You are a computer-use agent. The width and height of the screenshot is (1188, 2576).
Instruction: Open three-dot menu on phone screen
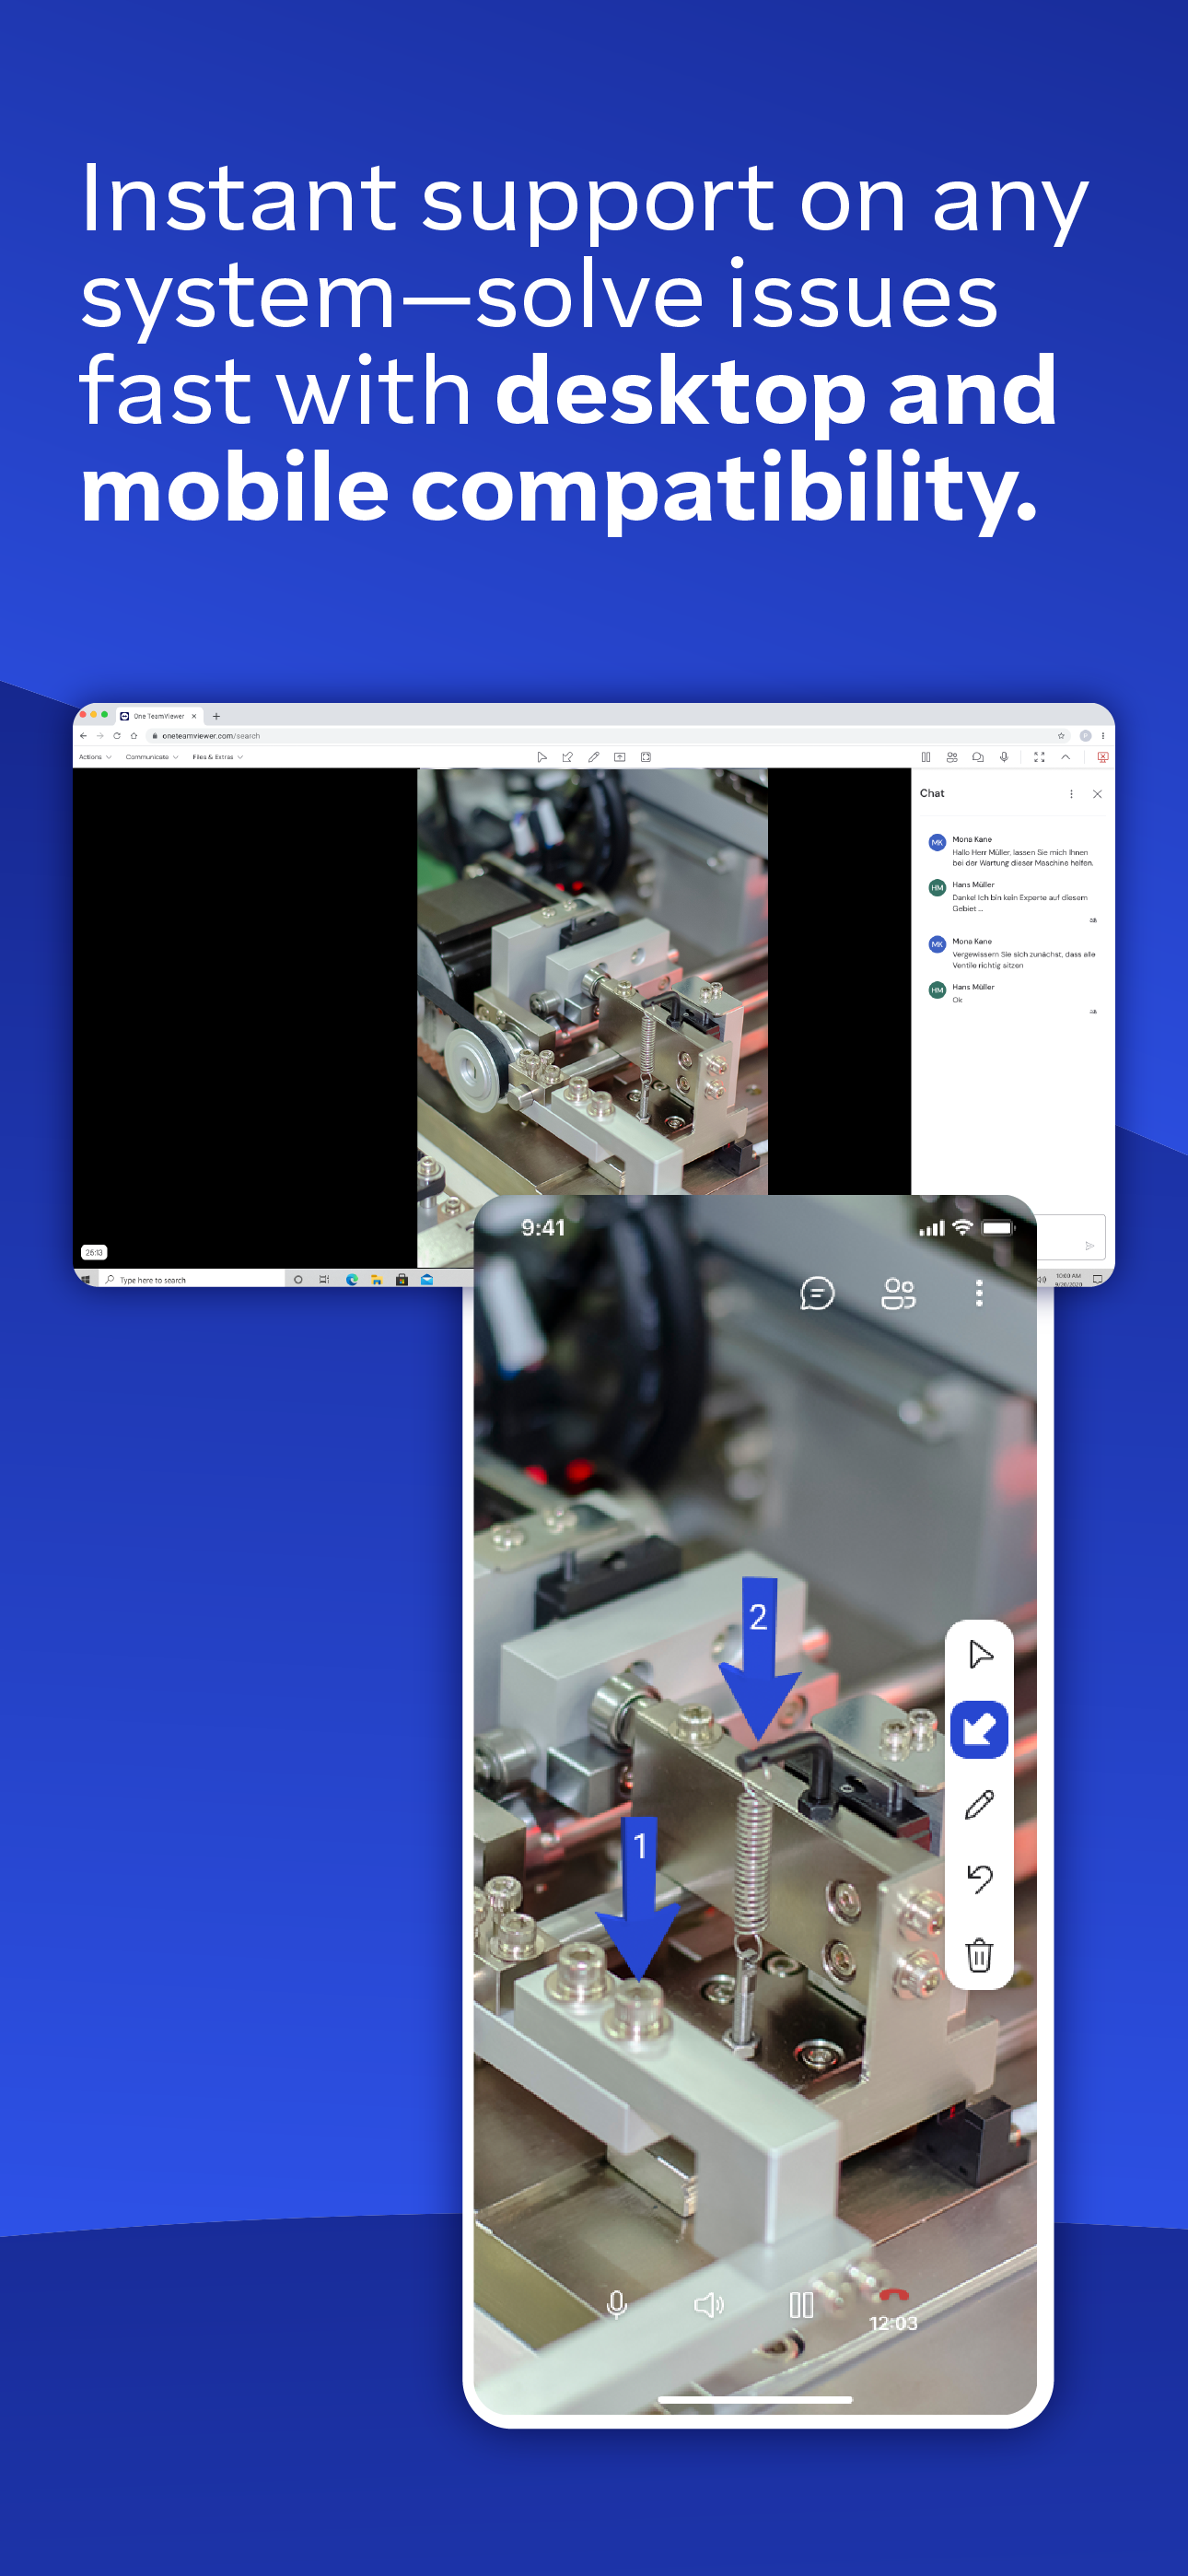[979, 1293]
